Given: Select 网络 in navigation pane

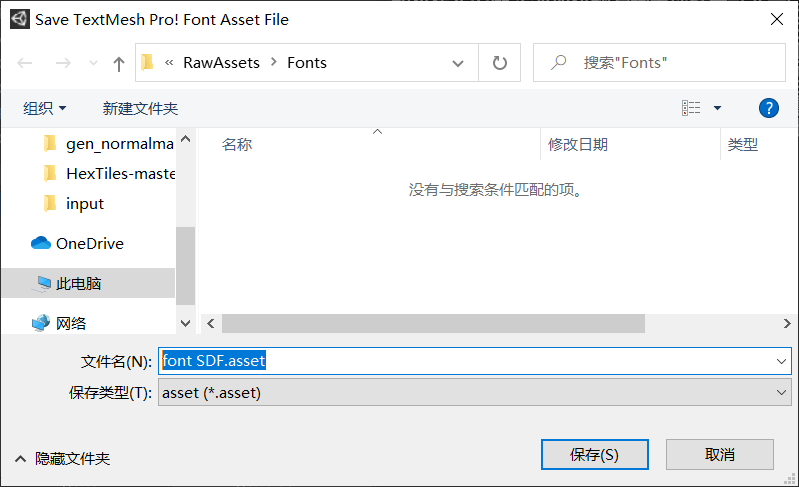Looking at the screenshot, I should pyautogui.click(x=70, y=323).
